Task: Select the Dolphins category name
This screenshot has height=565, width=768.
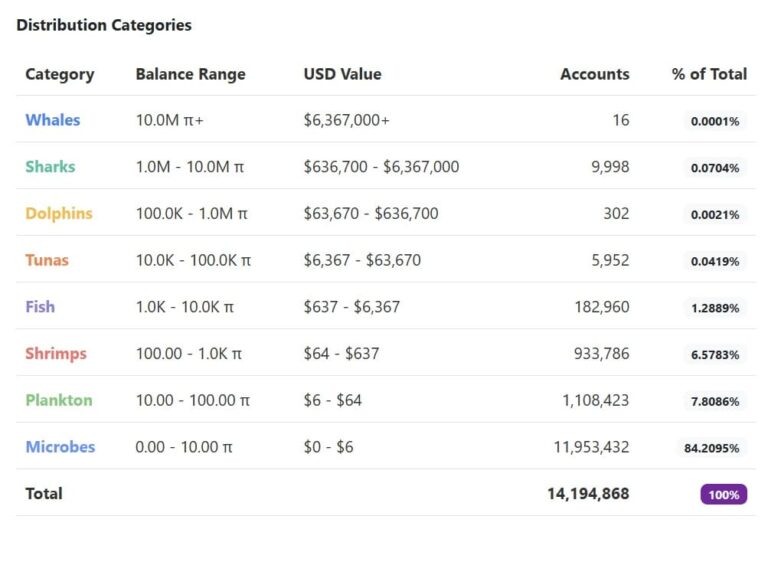Action: [x=59, y=213]
